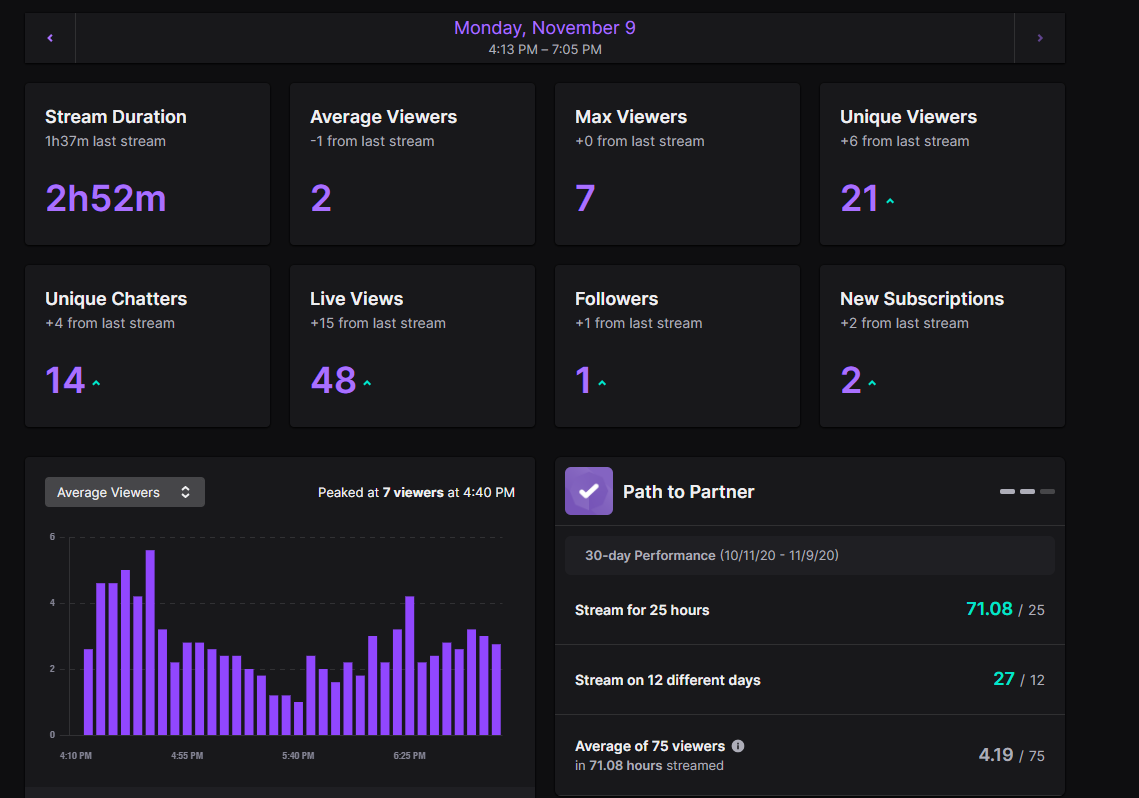Click the 4.19 average viewers progress value
The image size is (1139, 798).
pyautogui.click(x=995, y=754)
